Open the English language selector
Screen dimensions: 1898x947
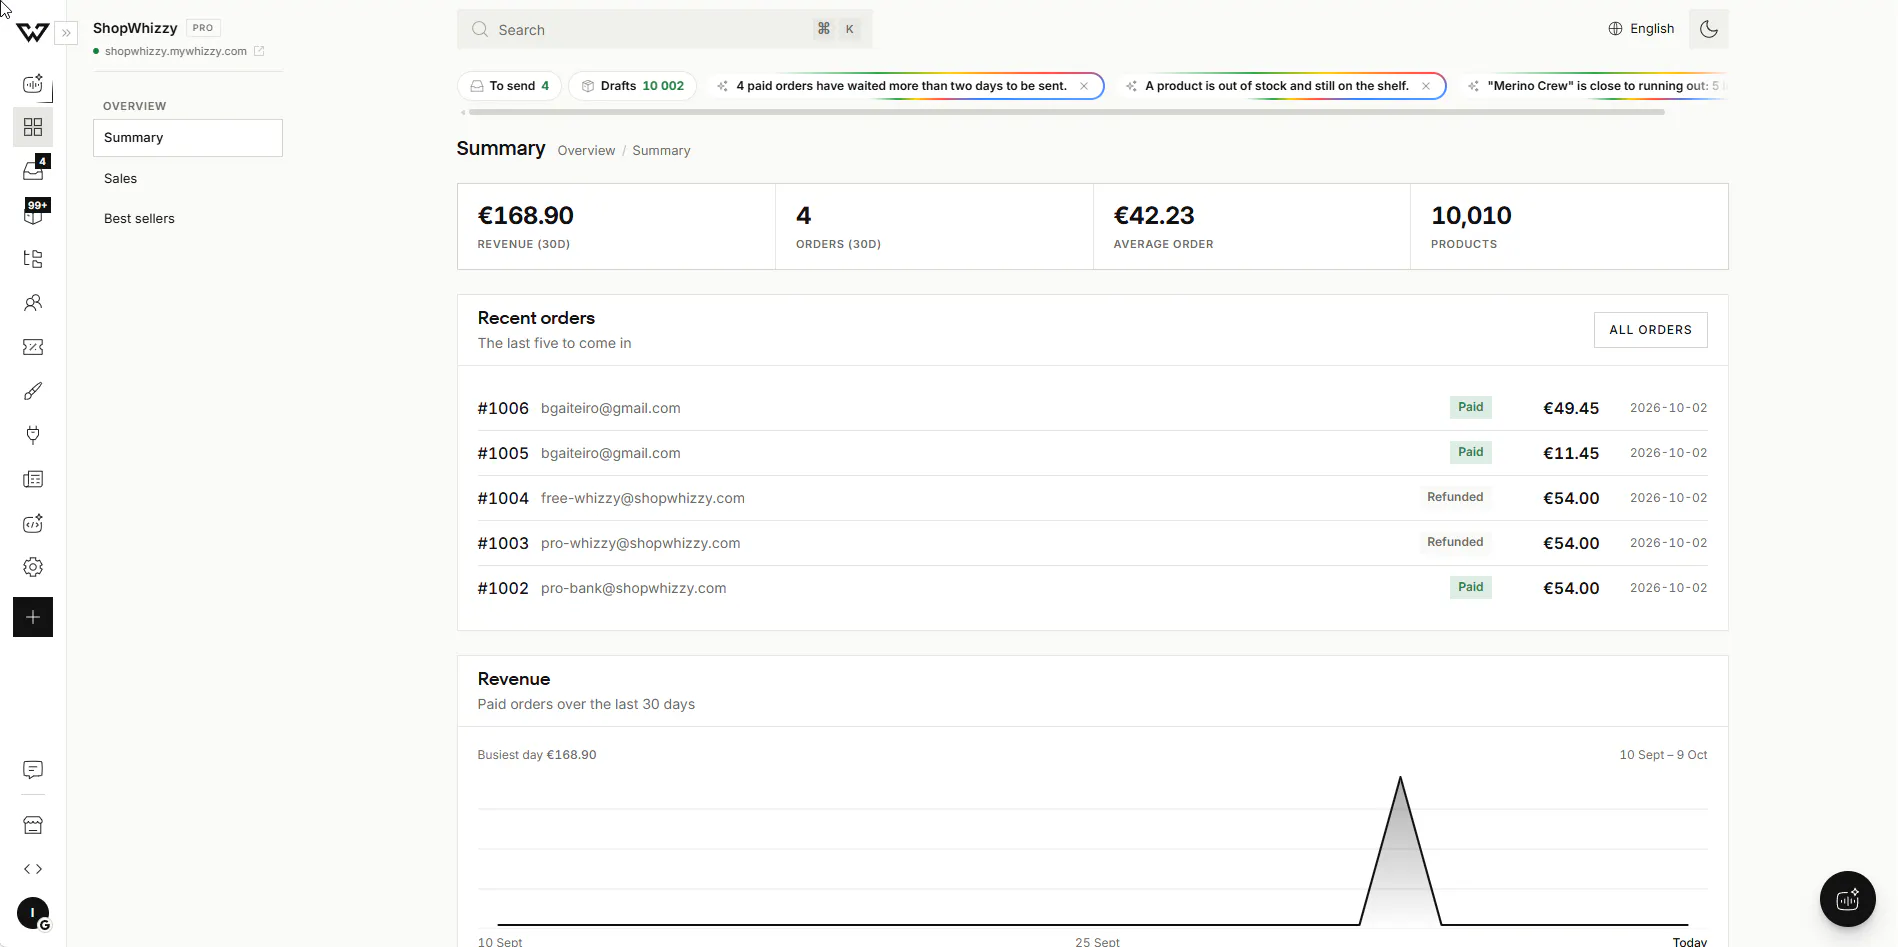[1641, 29]
